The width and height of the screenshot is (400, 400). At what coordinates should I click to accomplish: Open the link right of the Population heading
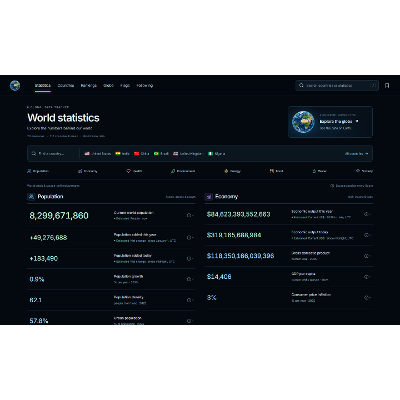(180, 197)
